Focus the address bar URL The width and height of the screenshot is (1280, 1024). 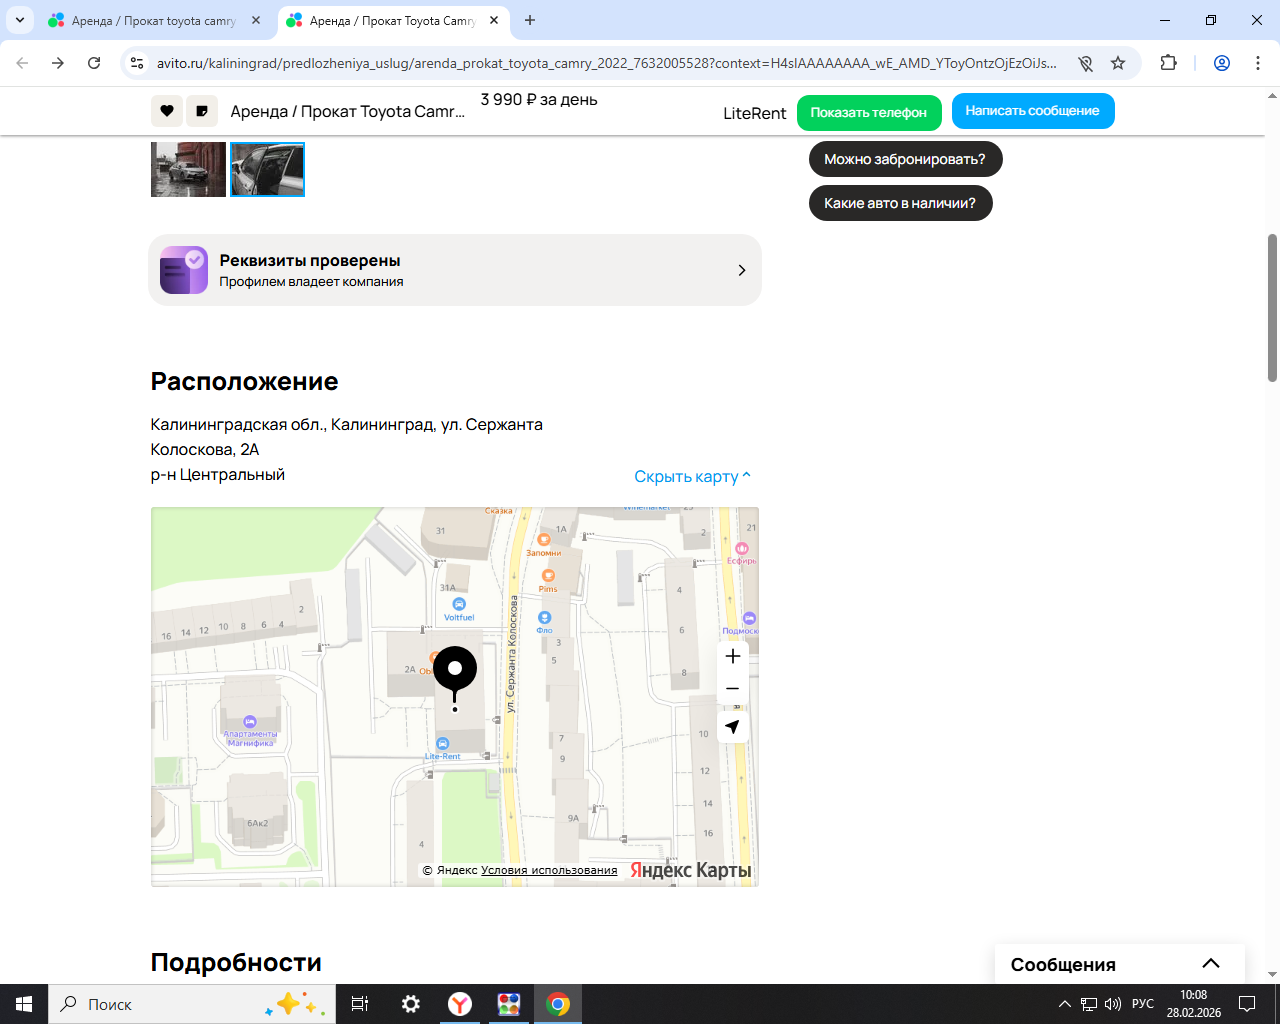(x=607, y=63)
